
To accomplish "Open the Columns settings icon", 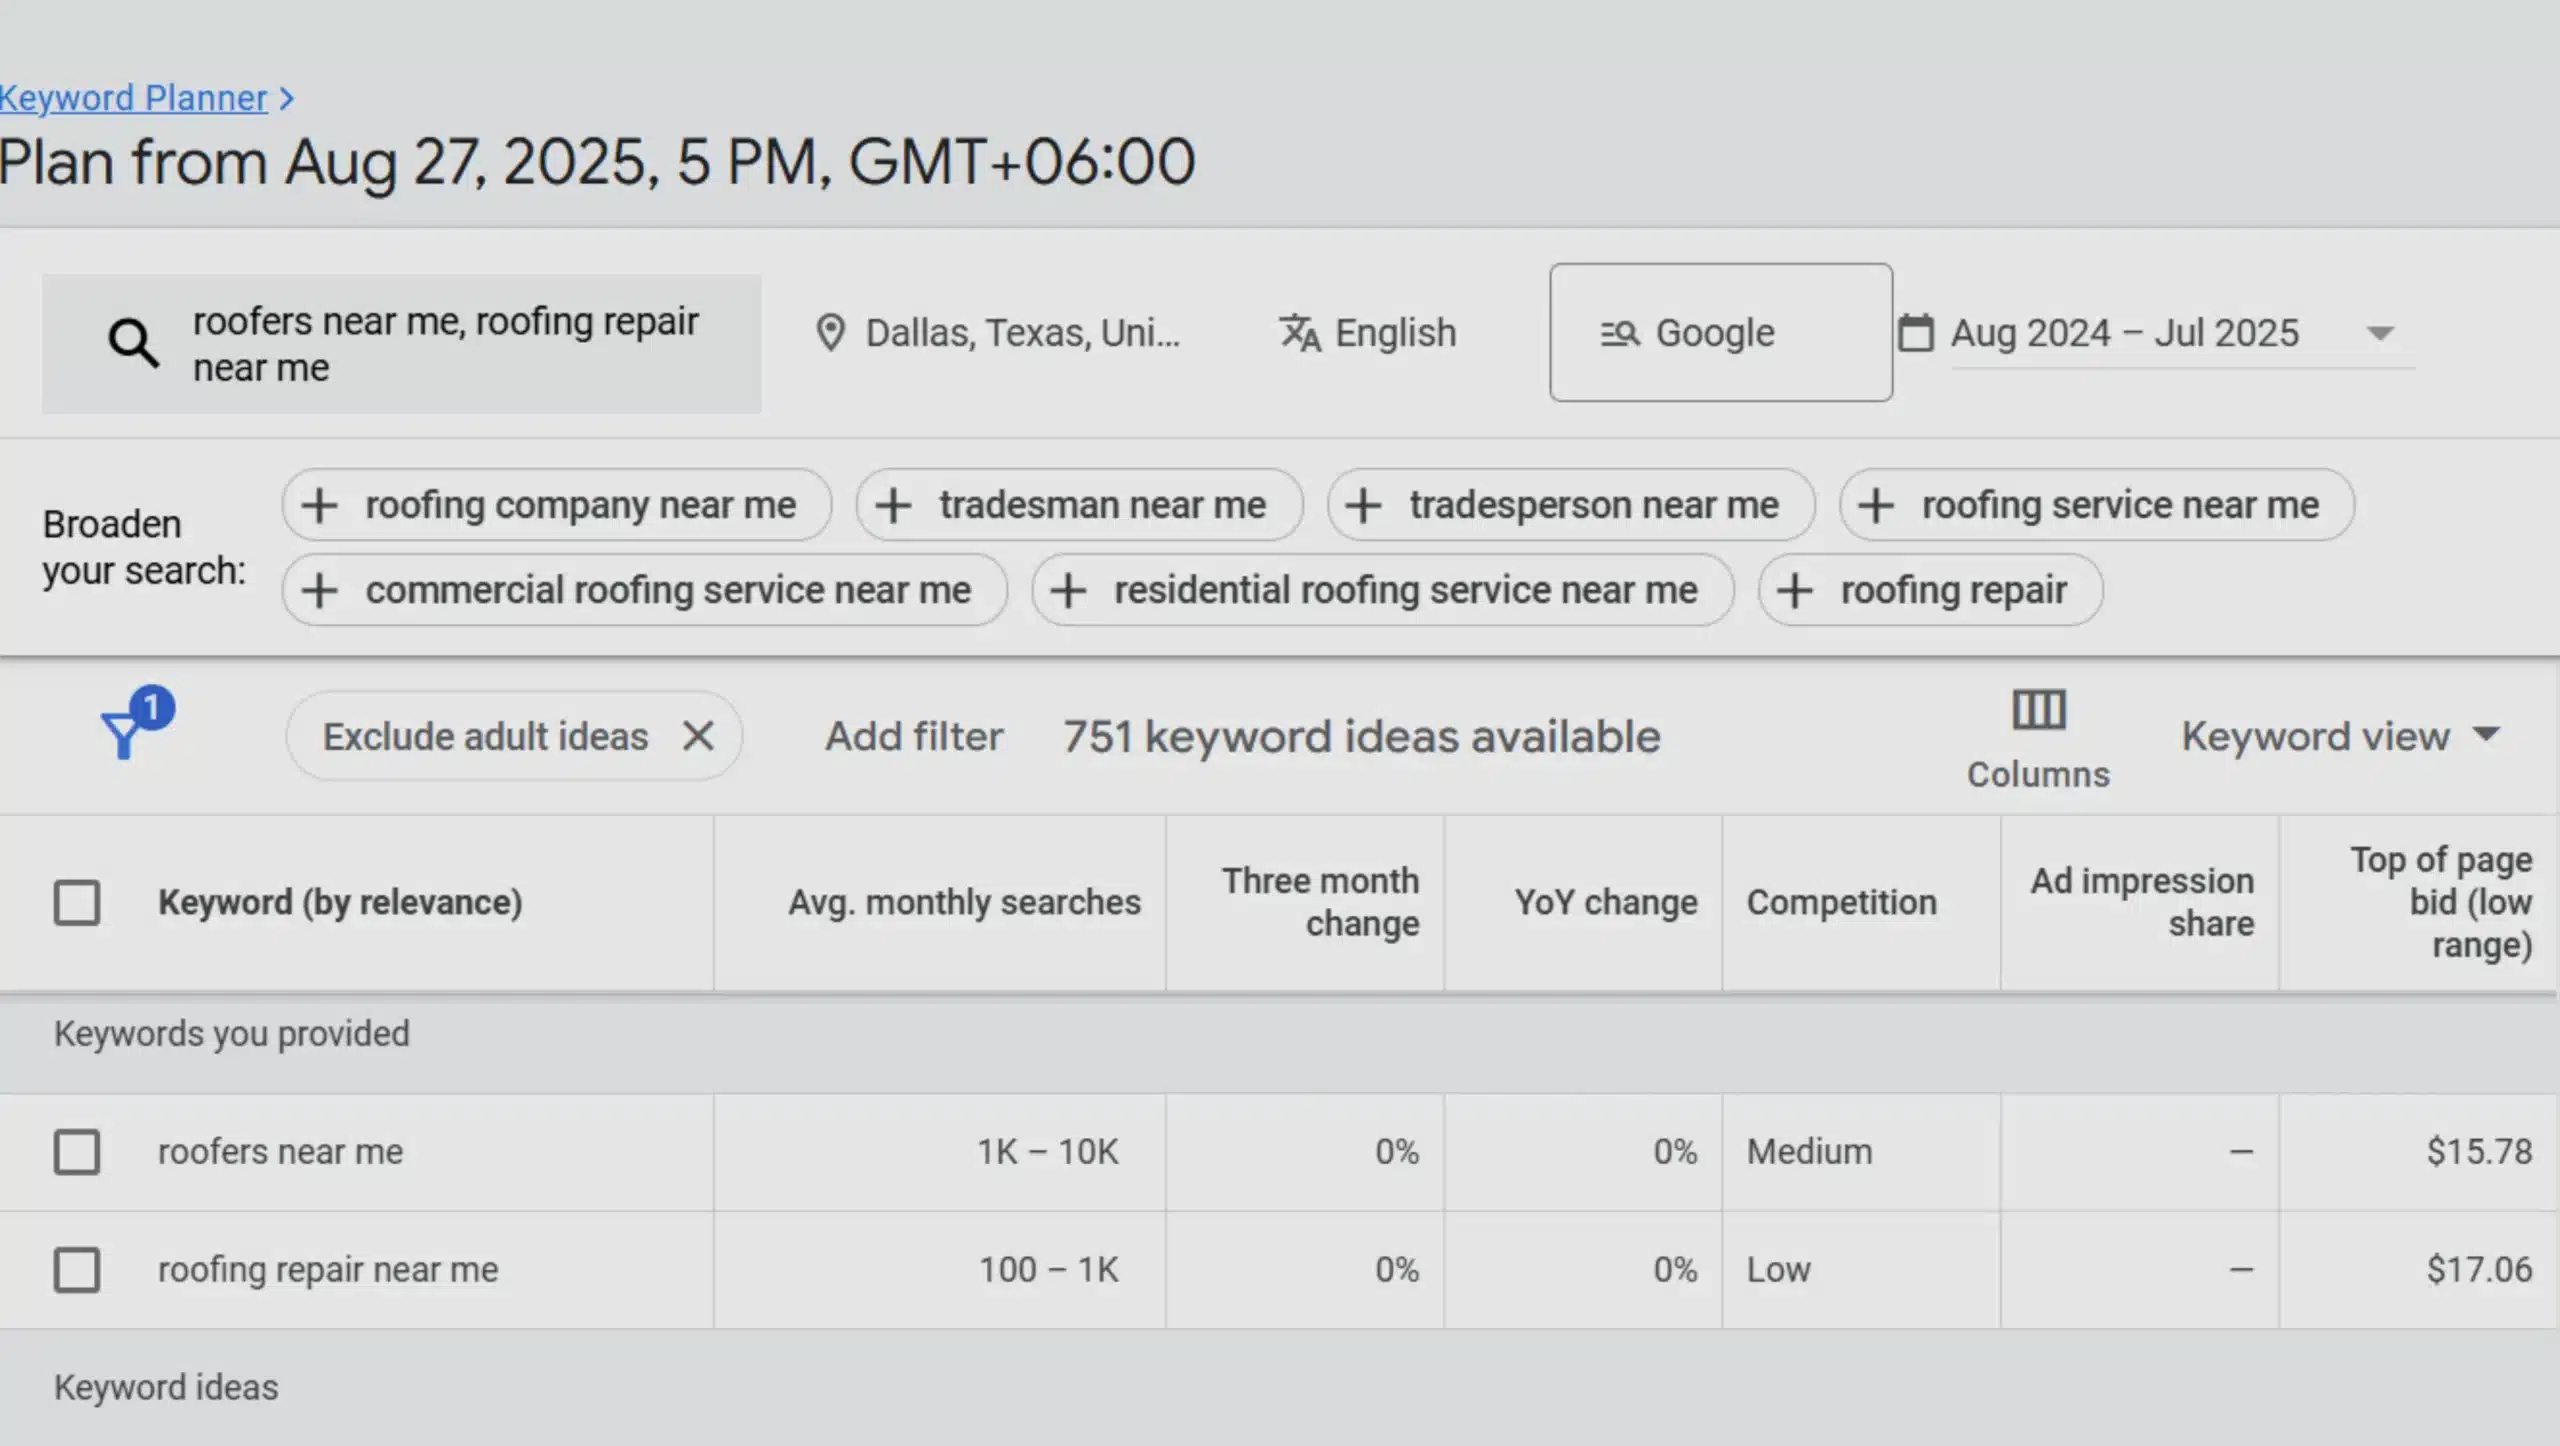I will 2037,710.
